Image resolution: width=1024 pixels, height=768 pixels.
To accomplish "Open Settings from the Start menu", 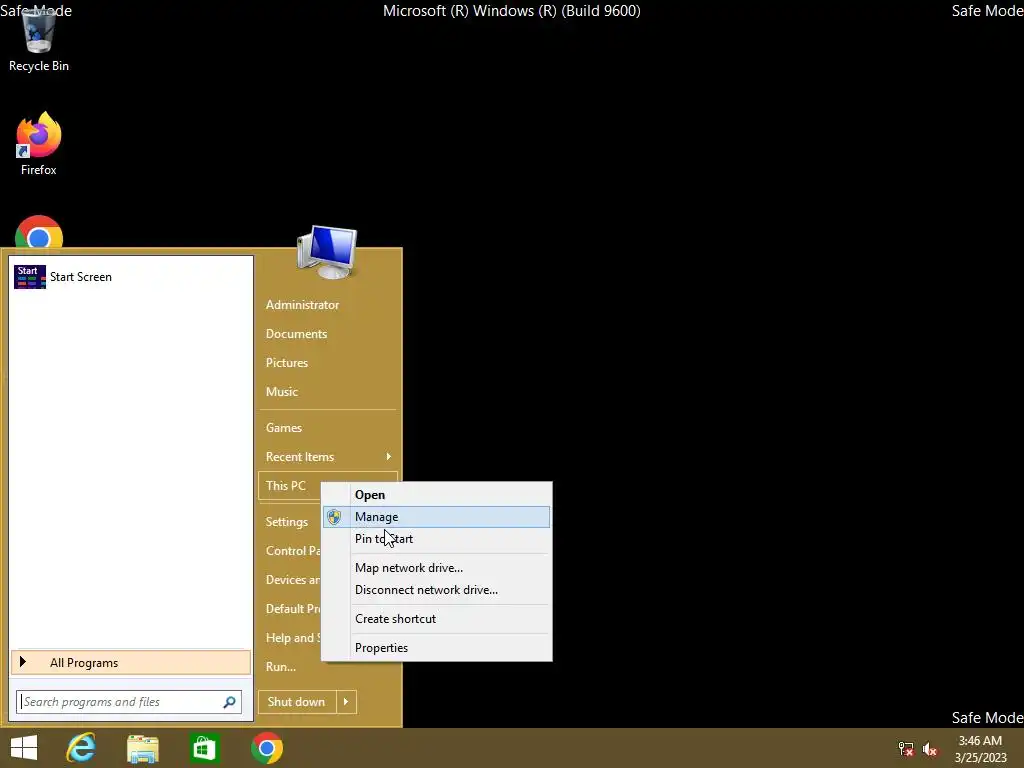I will (287, 522).
